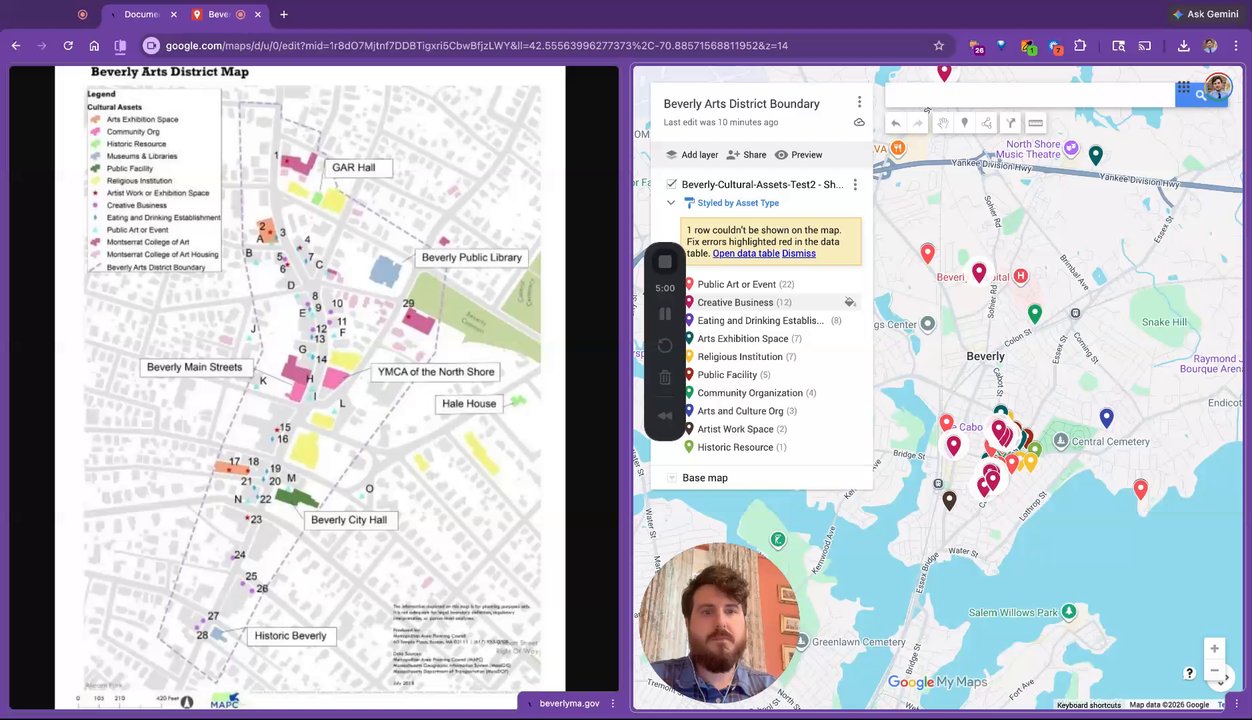Click paint bucket icon on Creative Business row
1252x720 pixels.
pos(849,302)
